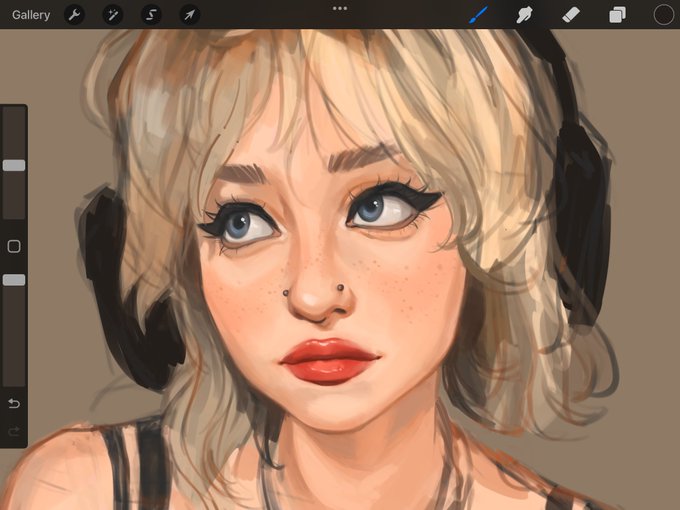
Task: Tap the three-dot handle at top center
Action: tap(340, 8)
